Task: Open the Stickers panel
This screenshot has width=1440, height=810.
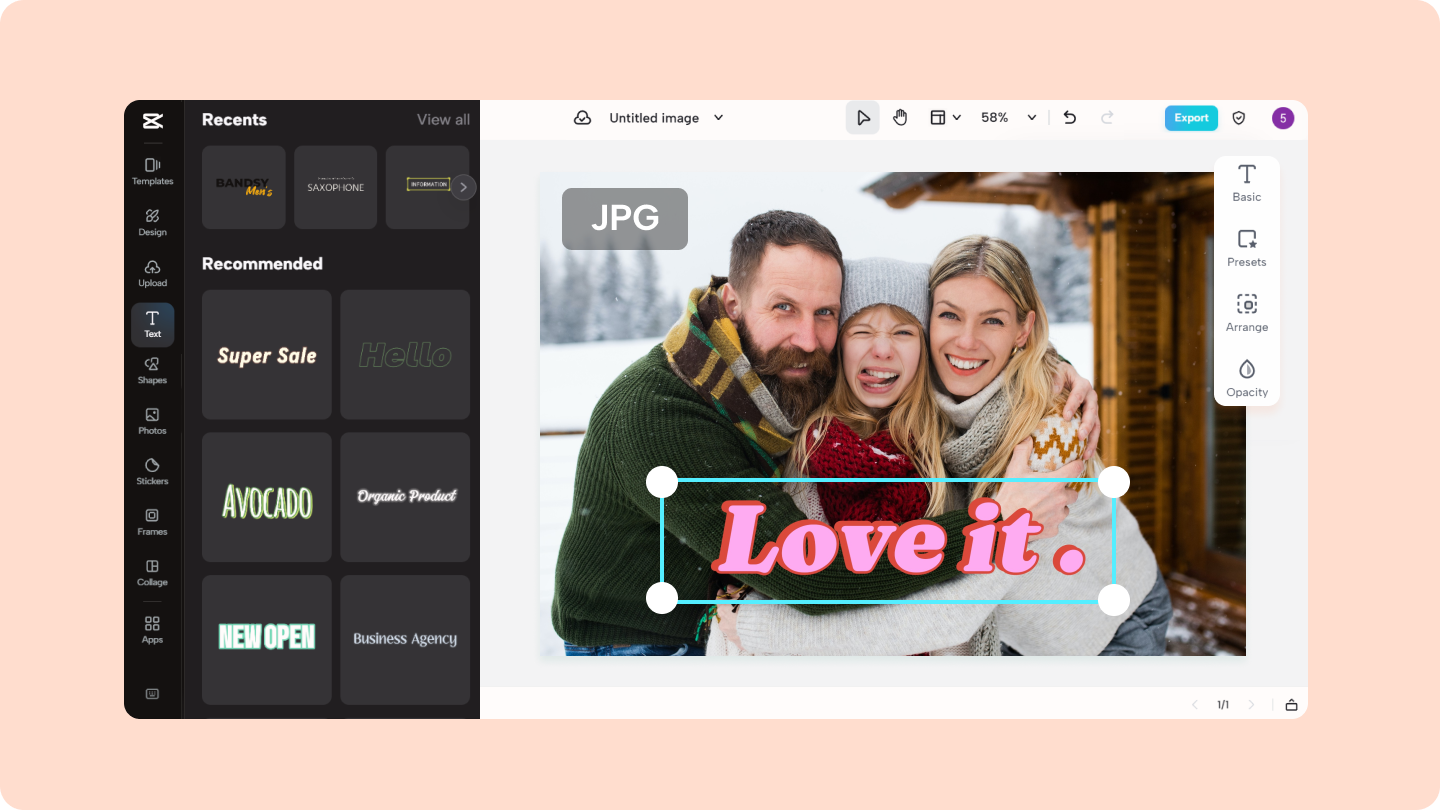Action: [x=152, y=472]
